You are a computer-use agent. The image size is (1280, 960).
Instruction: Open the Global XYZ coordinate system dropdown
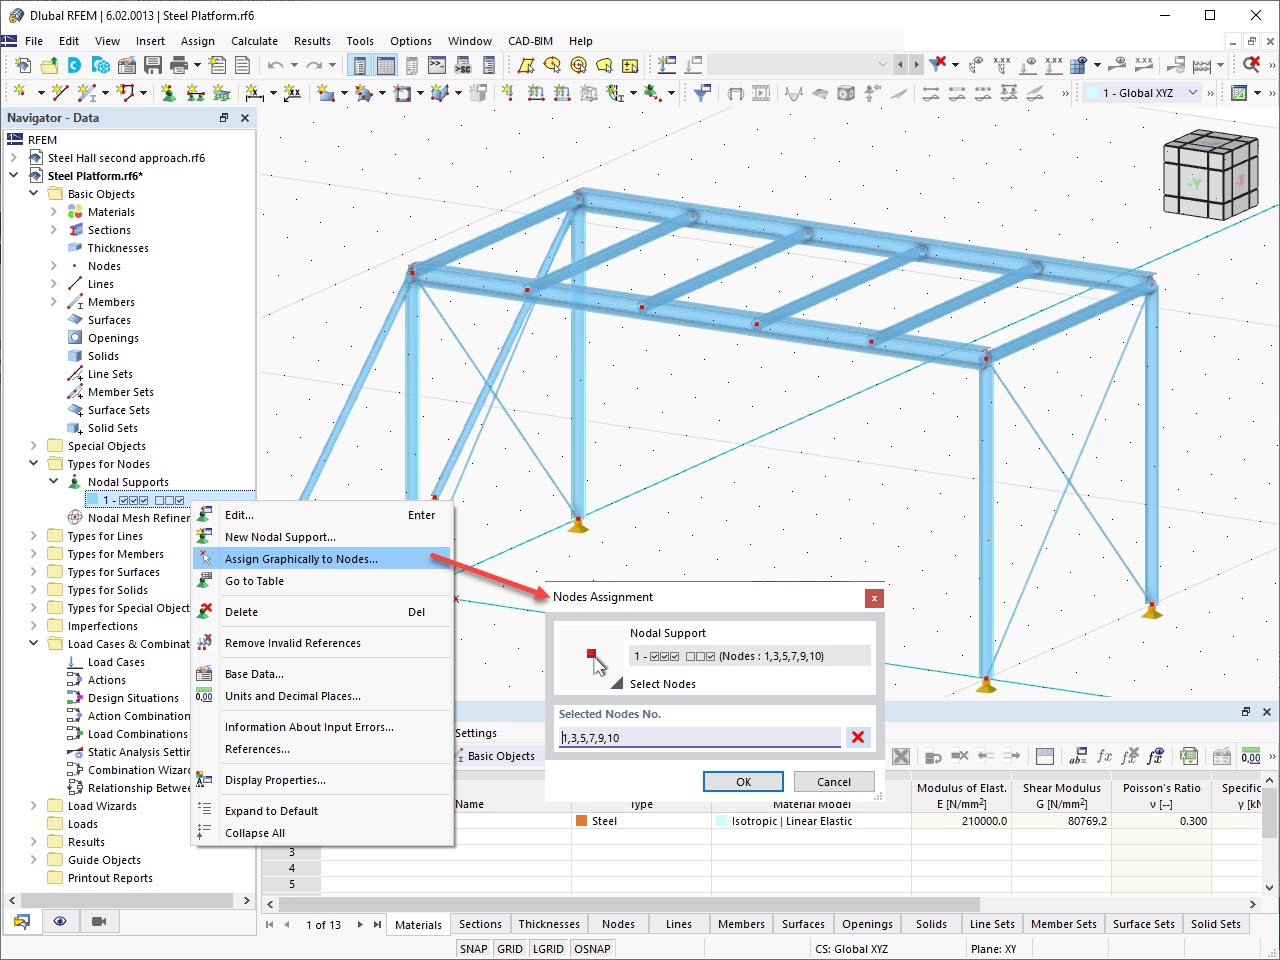[x=1192, y=93]
